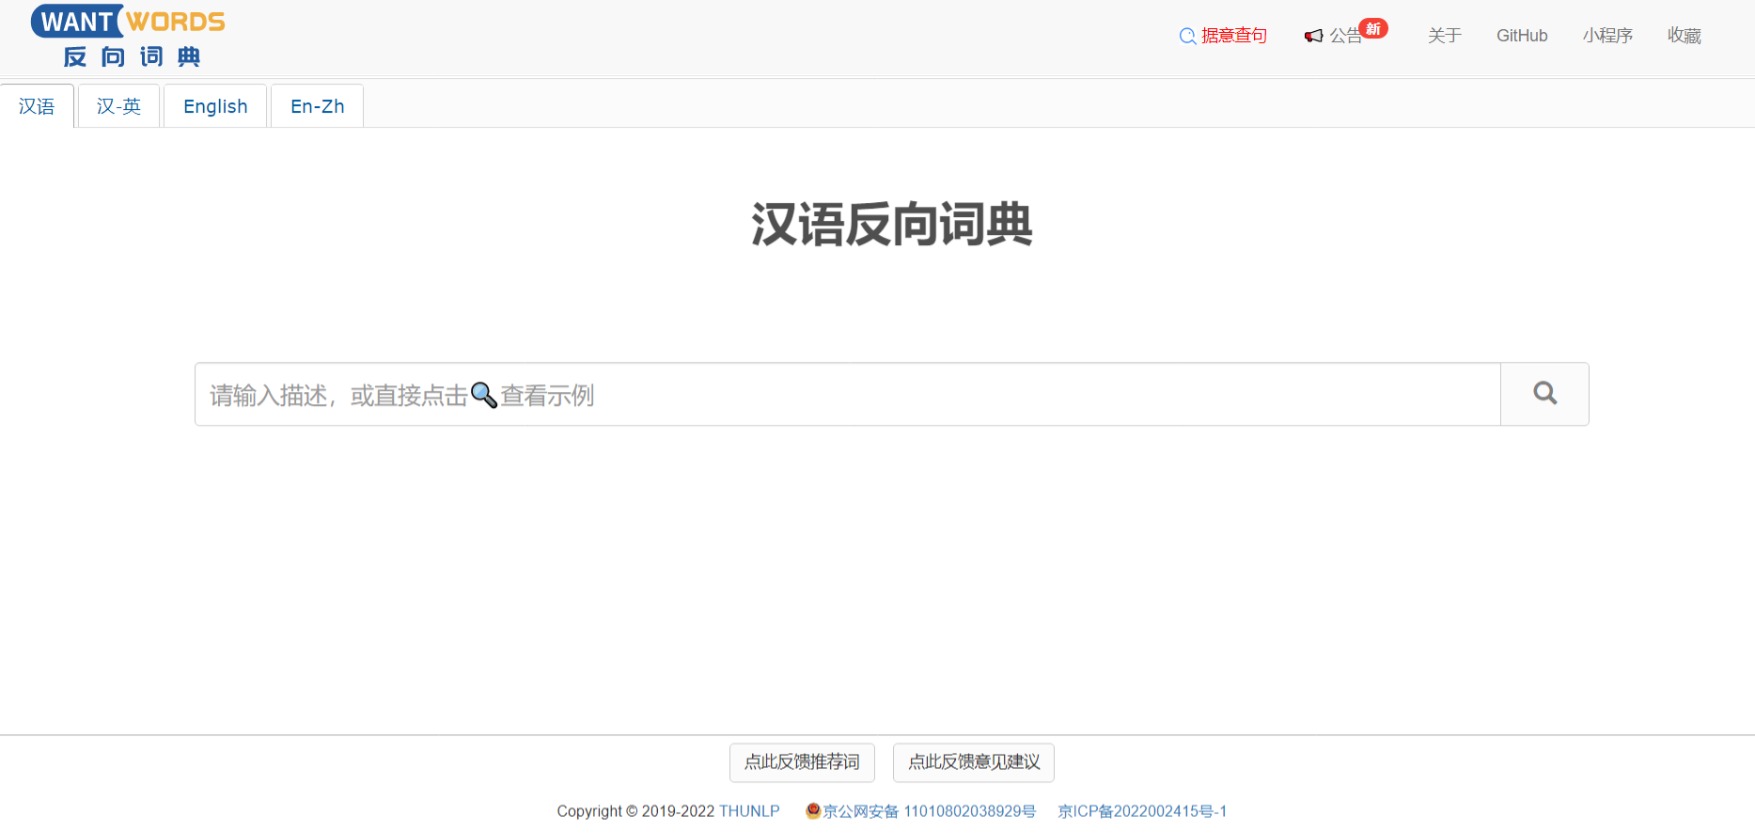1755x837 pixels.
Task: Open 京ICP备2022002415号-1 link
Action: coord(1142,811)
